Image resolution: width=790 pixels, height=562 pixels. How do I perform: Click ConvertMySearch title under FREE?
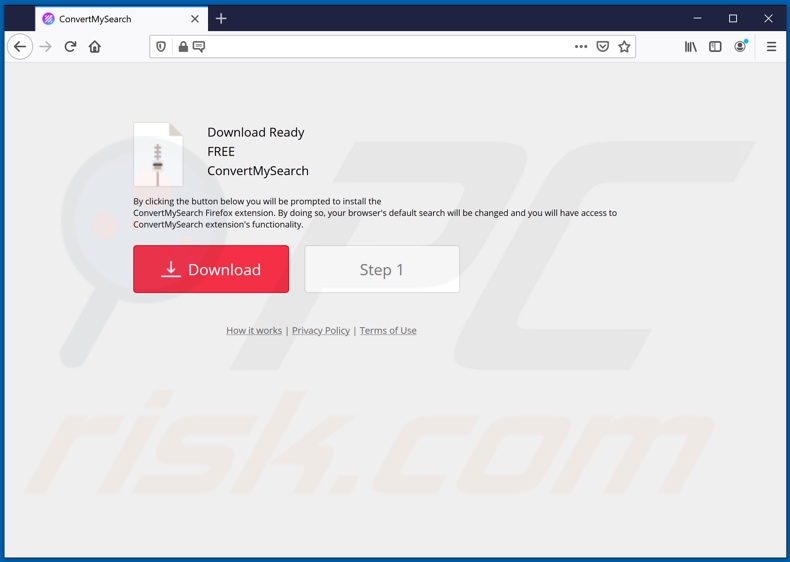tap(258, 171)
